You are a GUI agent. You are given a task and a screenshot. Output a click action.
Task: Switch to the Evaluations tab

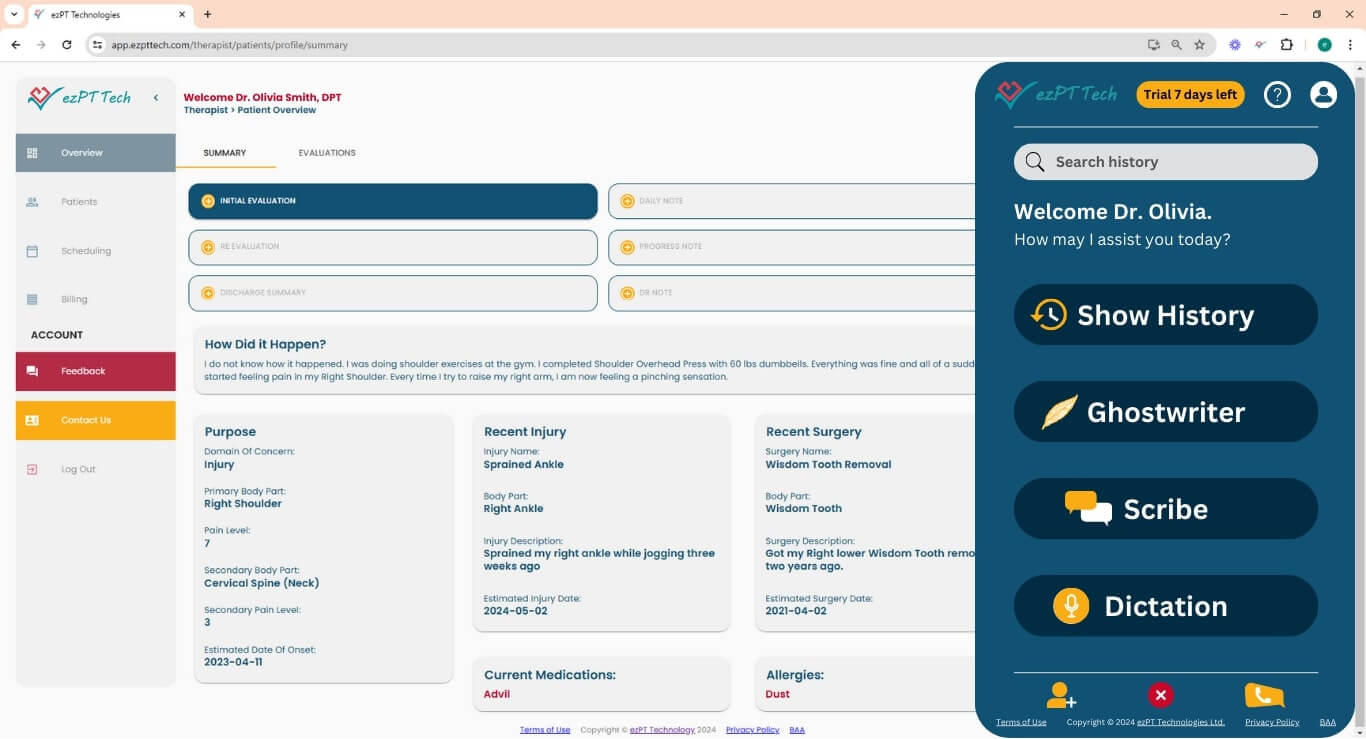[326, 152]
